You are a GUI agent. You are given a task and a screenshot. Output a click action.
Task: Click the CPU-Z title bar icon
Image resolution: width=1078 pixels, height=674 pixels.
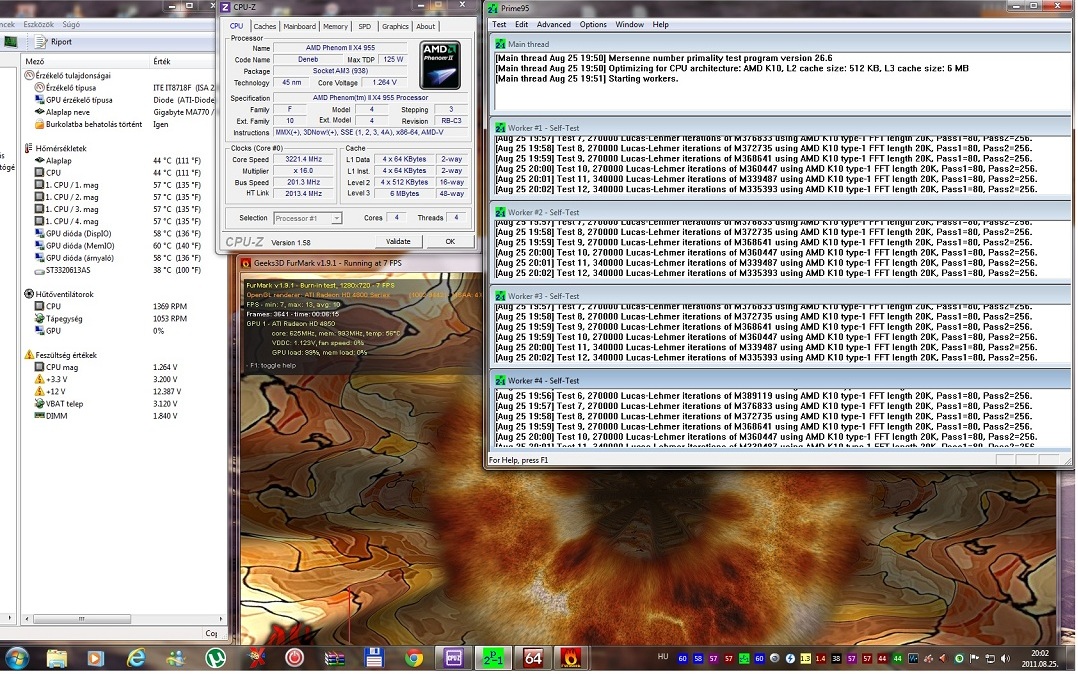click(x=226, y=7)
